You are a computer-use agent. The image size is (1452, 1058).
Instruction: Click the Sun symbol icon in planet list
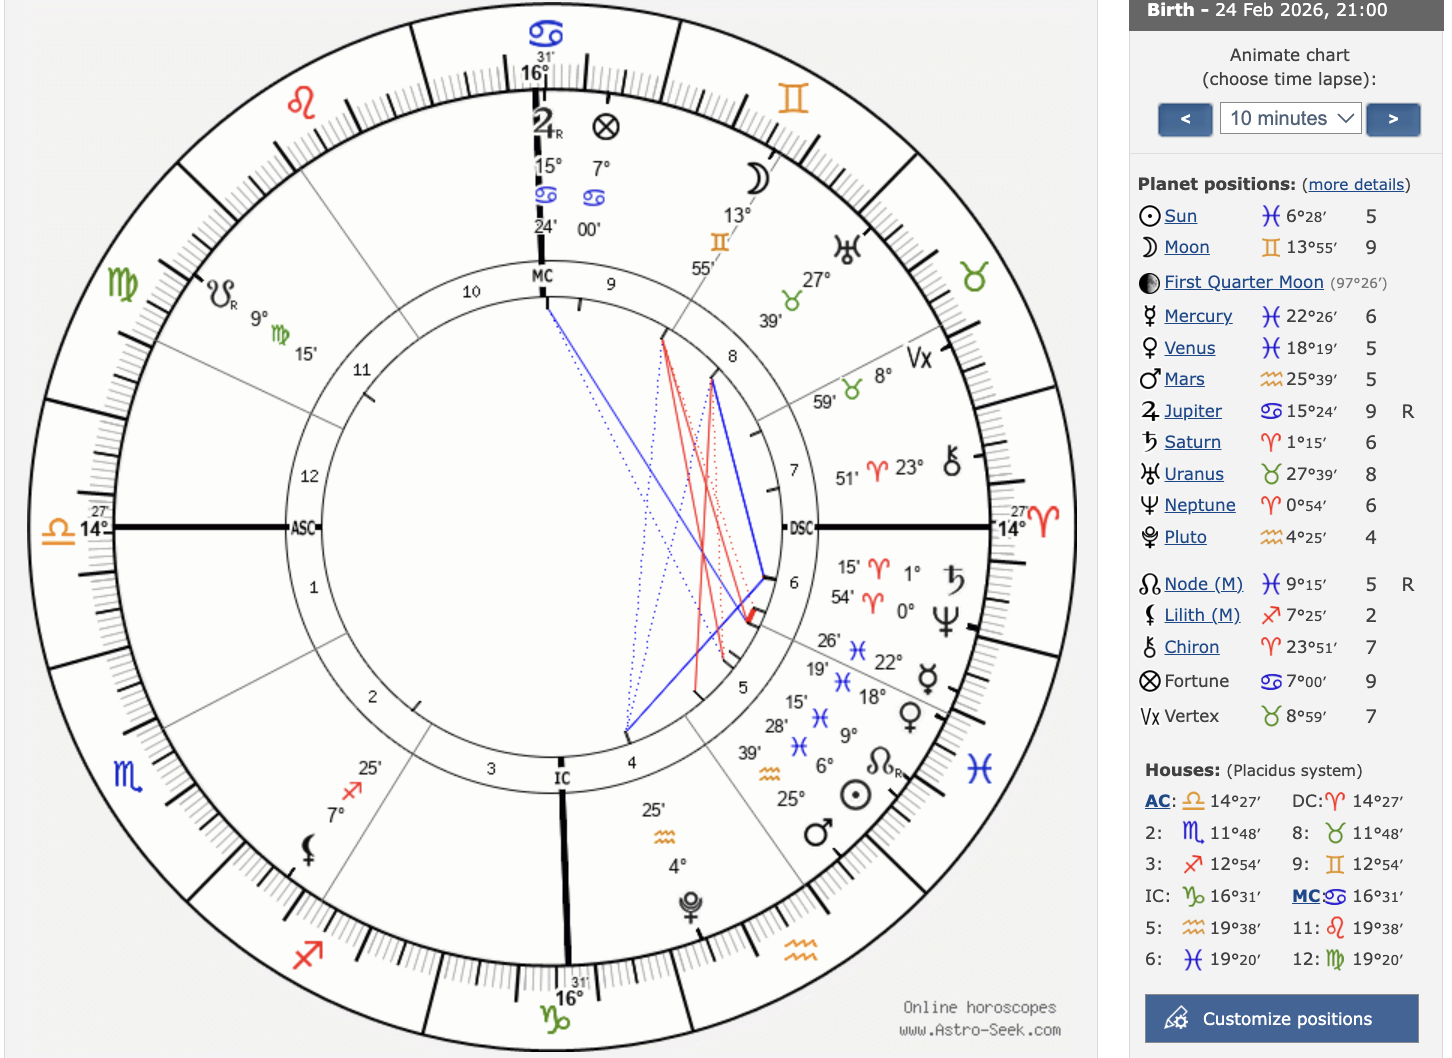[1150, 216]
